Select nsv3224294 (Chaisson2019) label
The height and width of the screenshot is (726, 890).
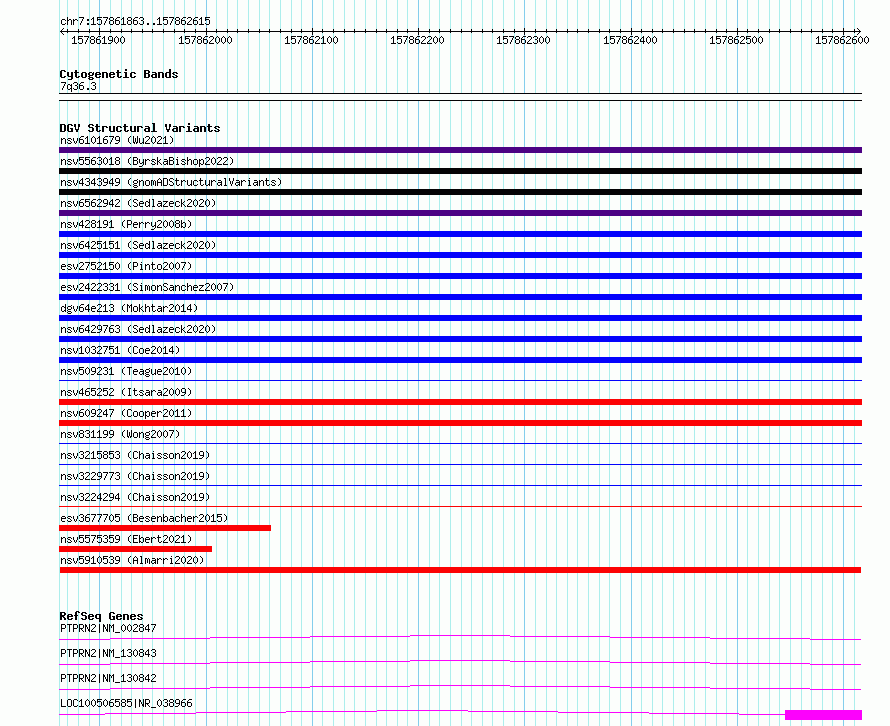[135, 497]
